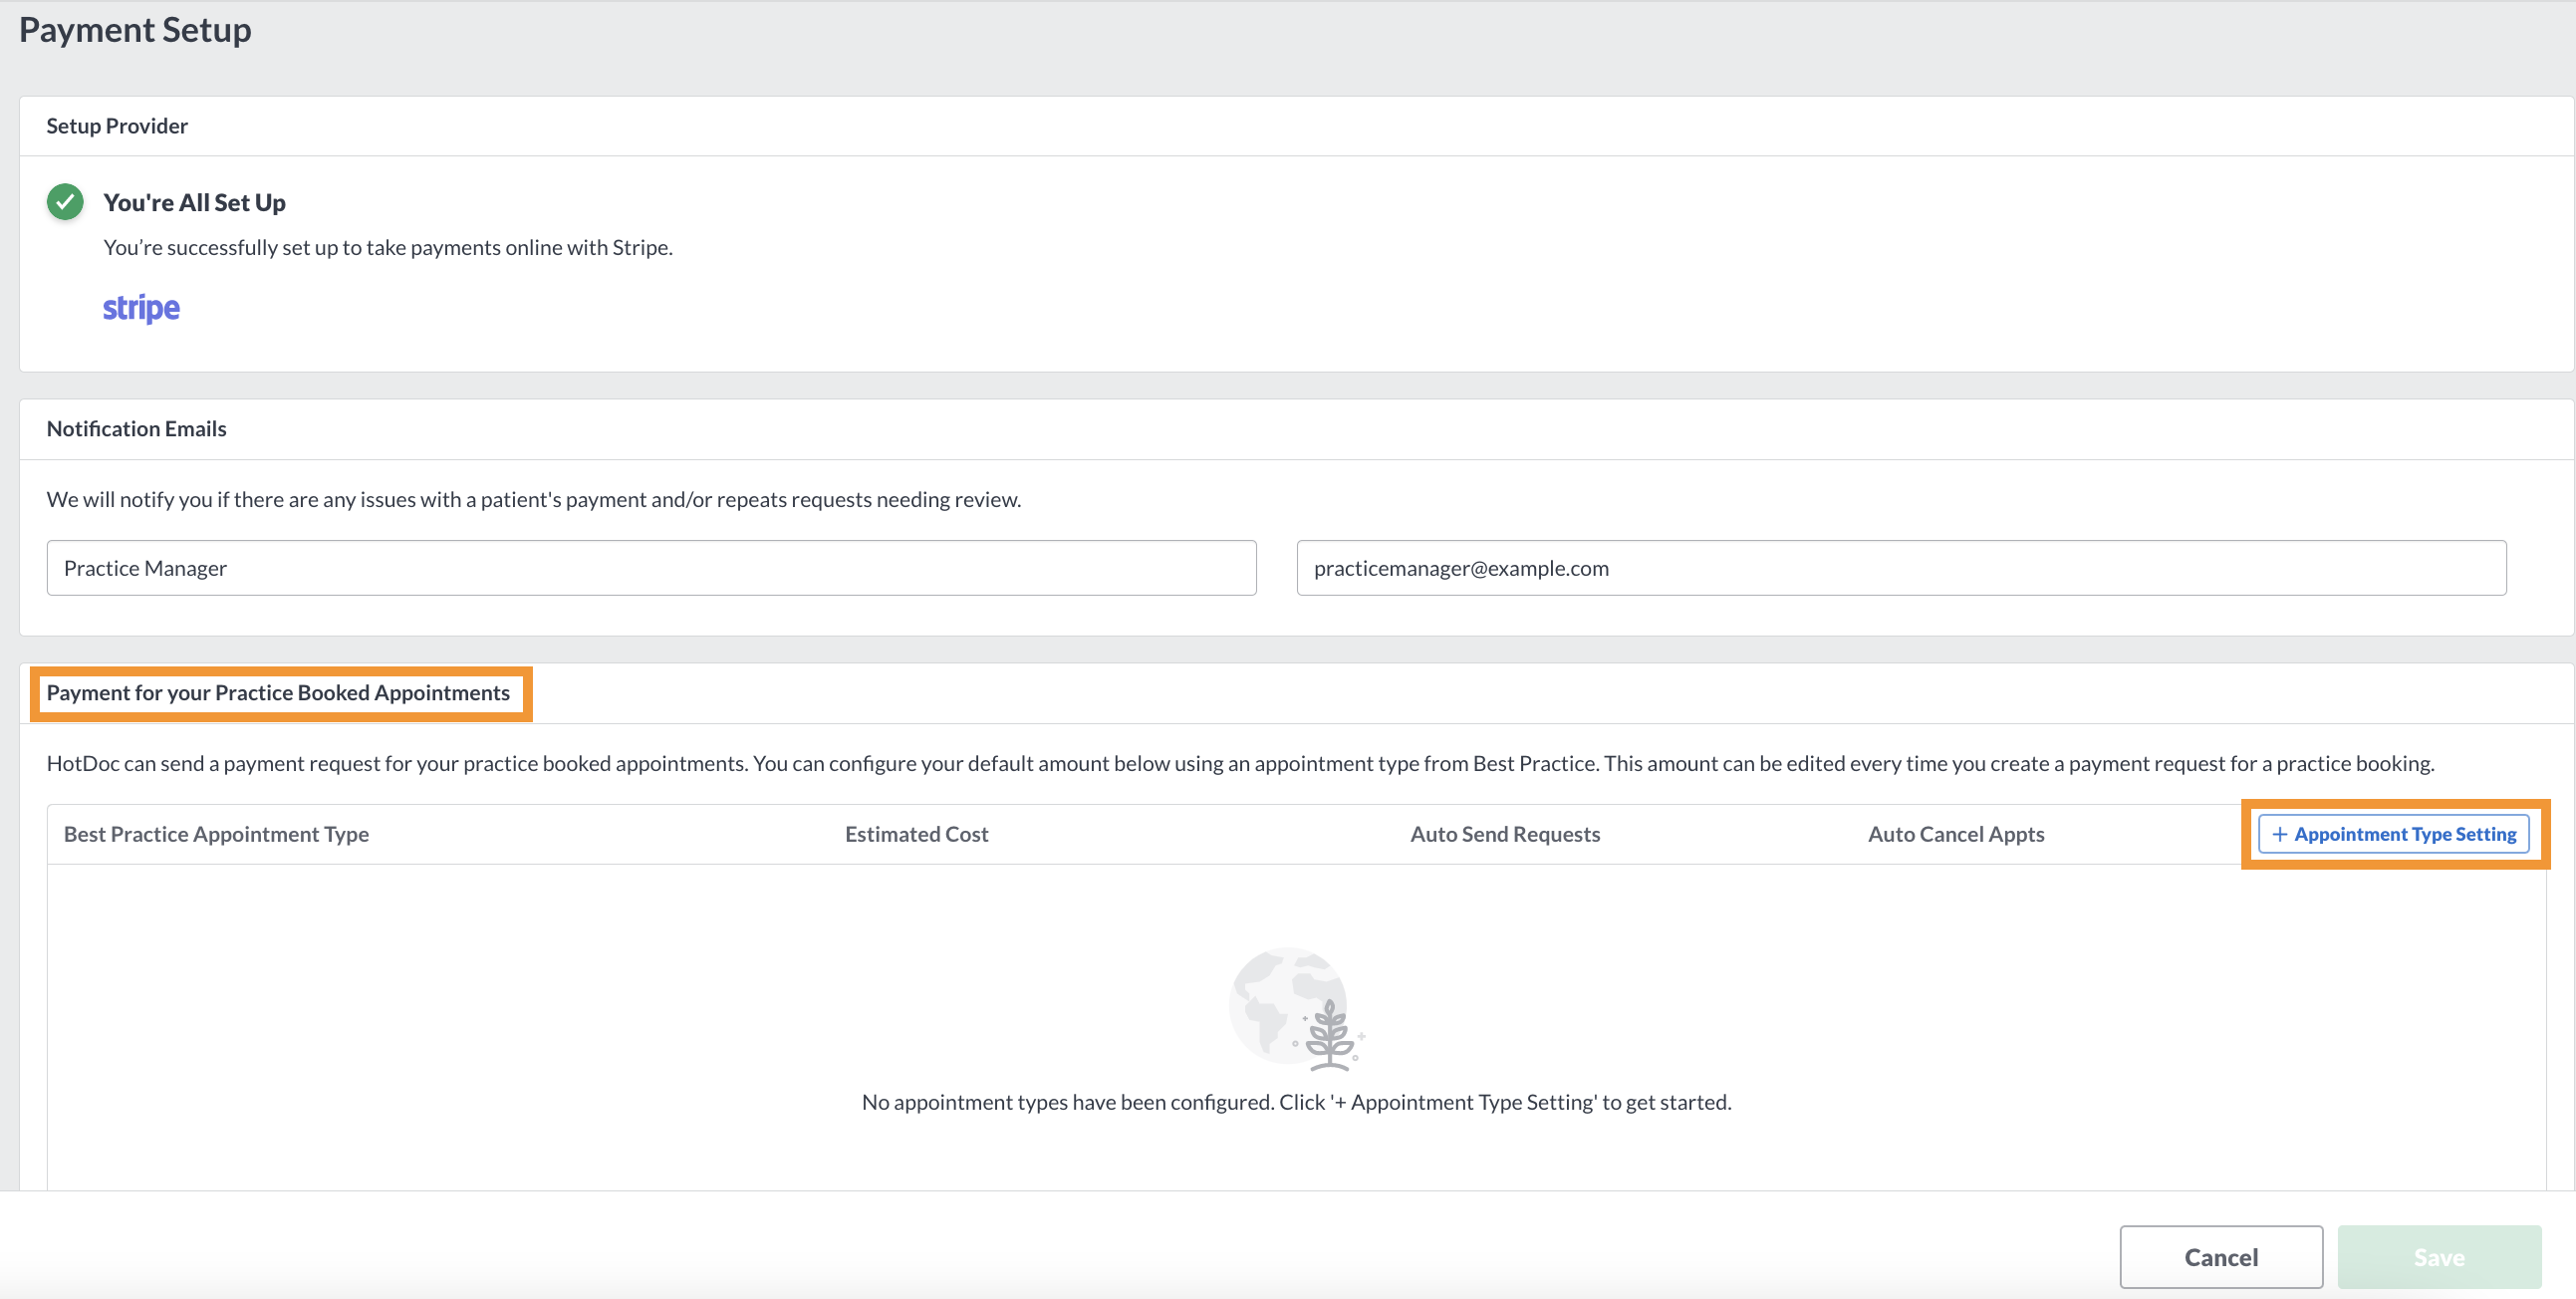The height and width of the screenshot is (1299, 2576).
Task: Click the empty-state globe and plant illustration
Action: click(x=1296, y=1009)
